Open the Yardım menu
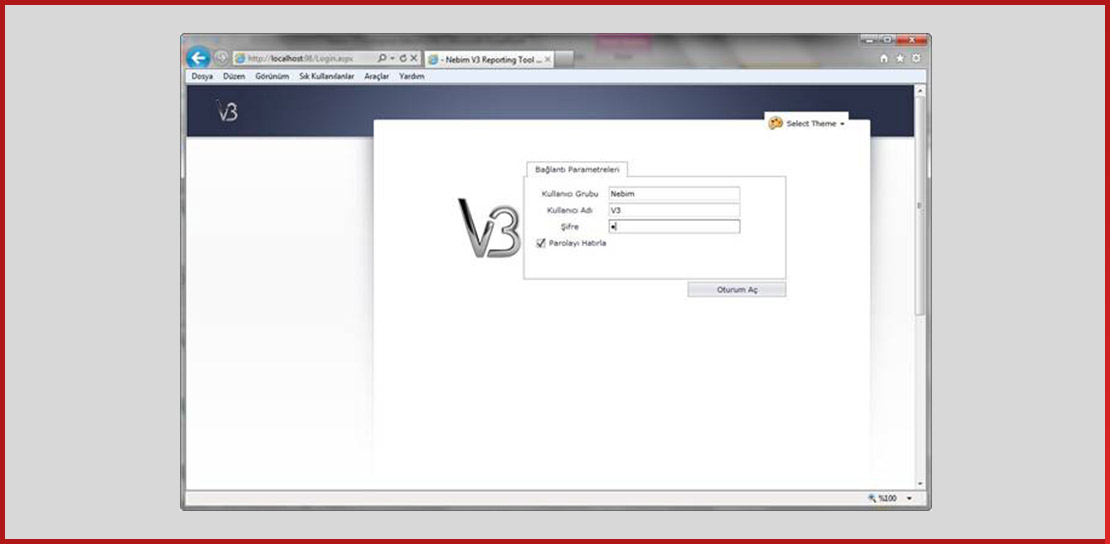The width and height of the screenshot is (1110, 544). 411,76
